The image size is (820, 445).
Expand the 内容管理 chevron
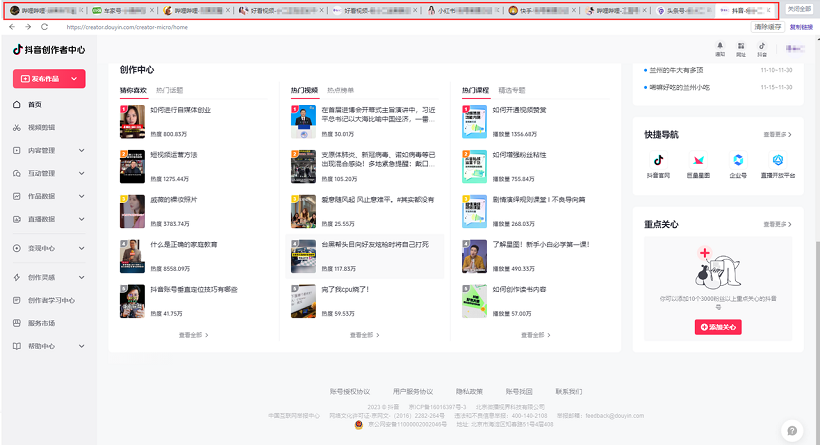82,151
